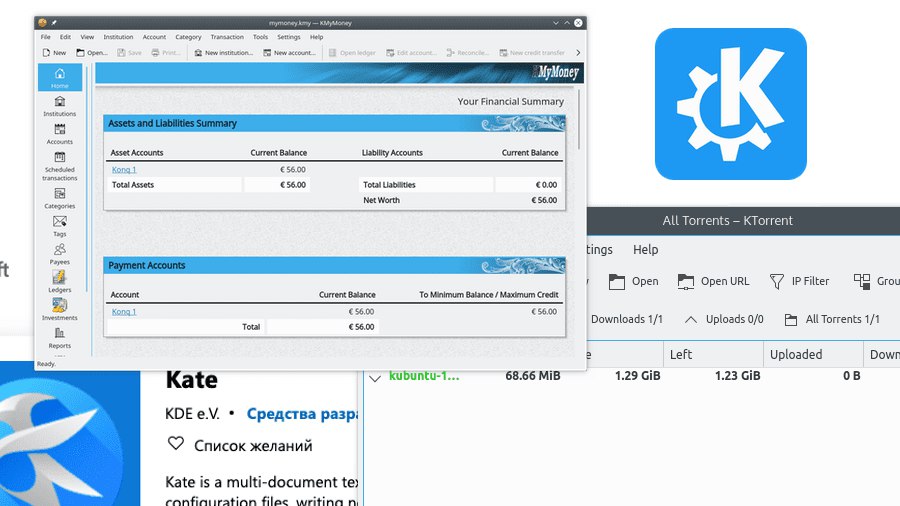Click Open ledger toolbar button

[352, 53]
